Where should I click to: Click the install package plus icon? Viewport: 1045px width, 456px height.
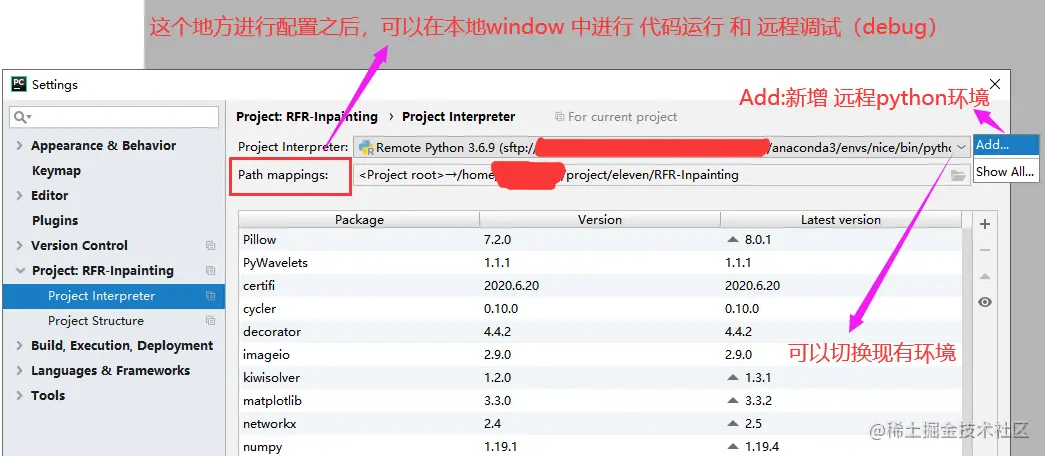(x=985, y=225)
